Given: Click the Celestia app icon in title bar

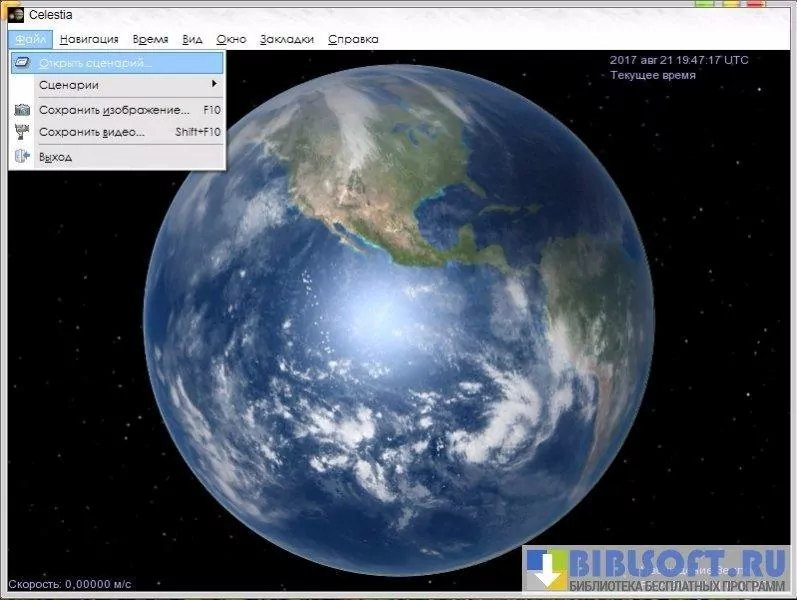Looking at the screenshot, I should 15,14.
